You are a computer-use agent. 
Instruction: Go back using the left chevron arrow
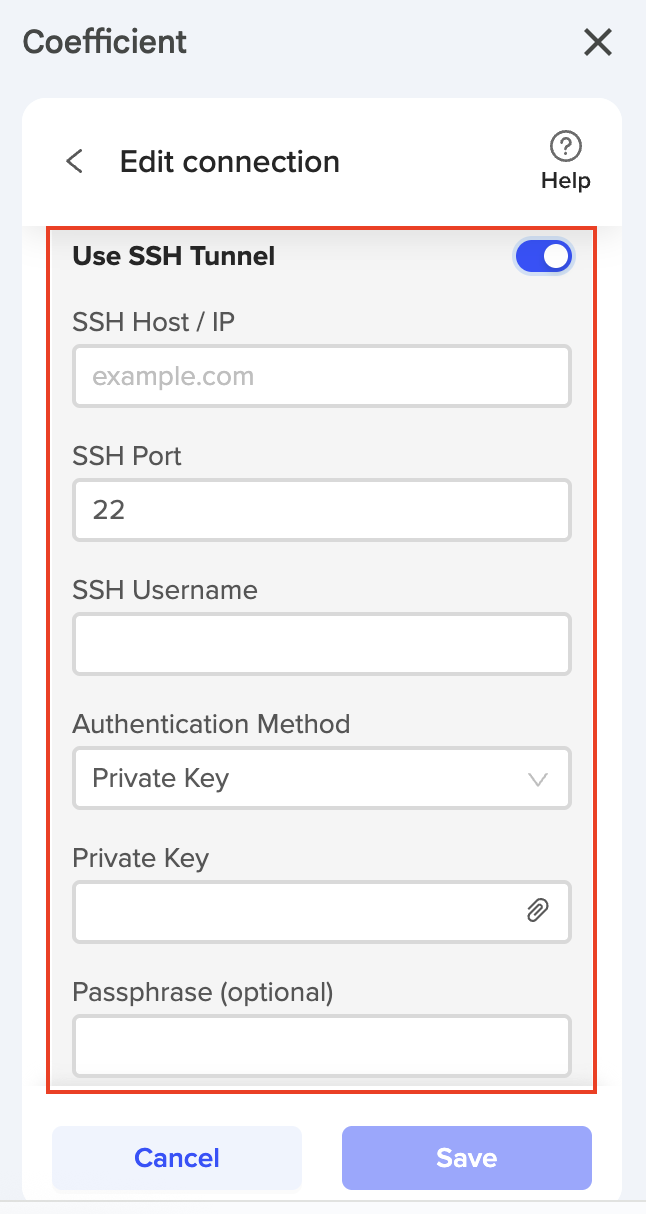(74, 161)
